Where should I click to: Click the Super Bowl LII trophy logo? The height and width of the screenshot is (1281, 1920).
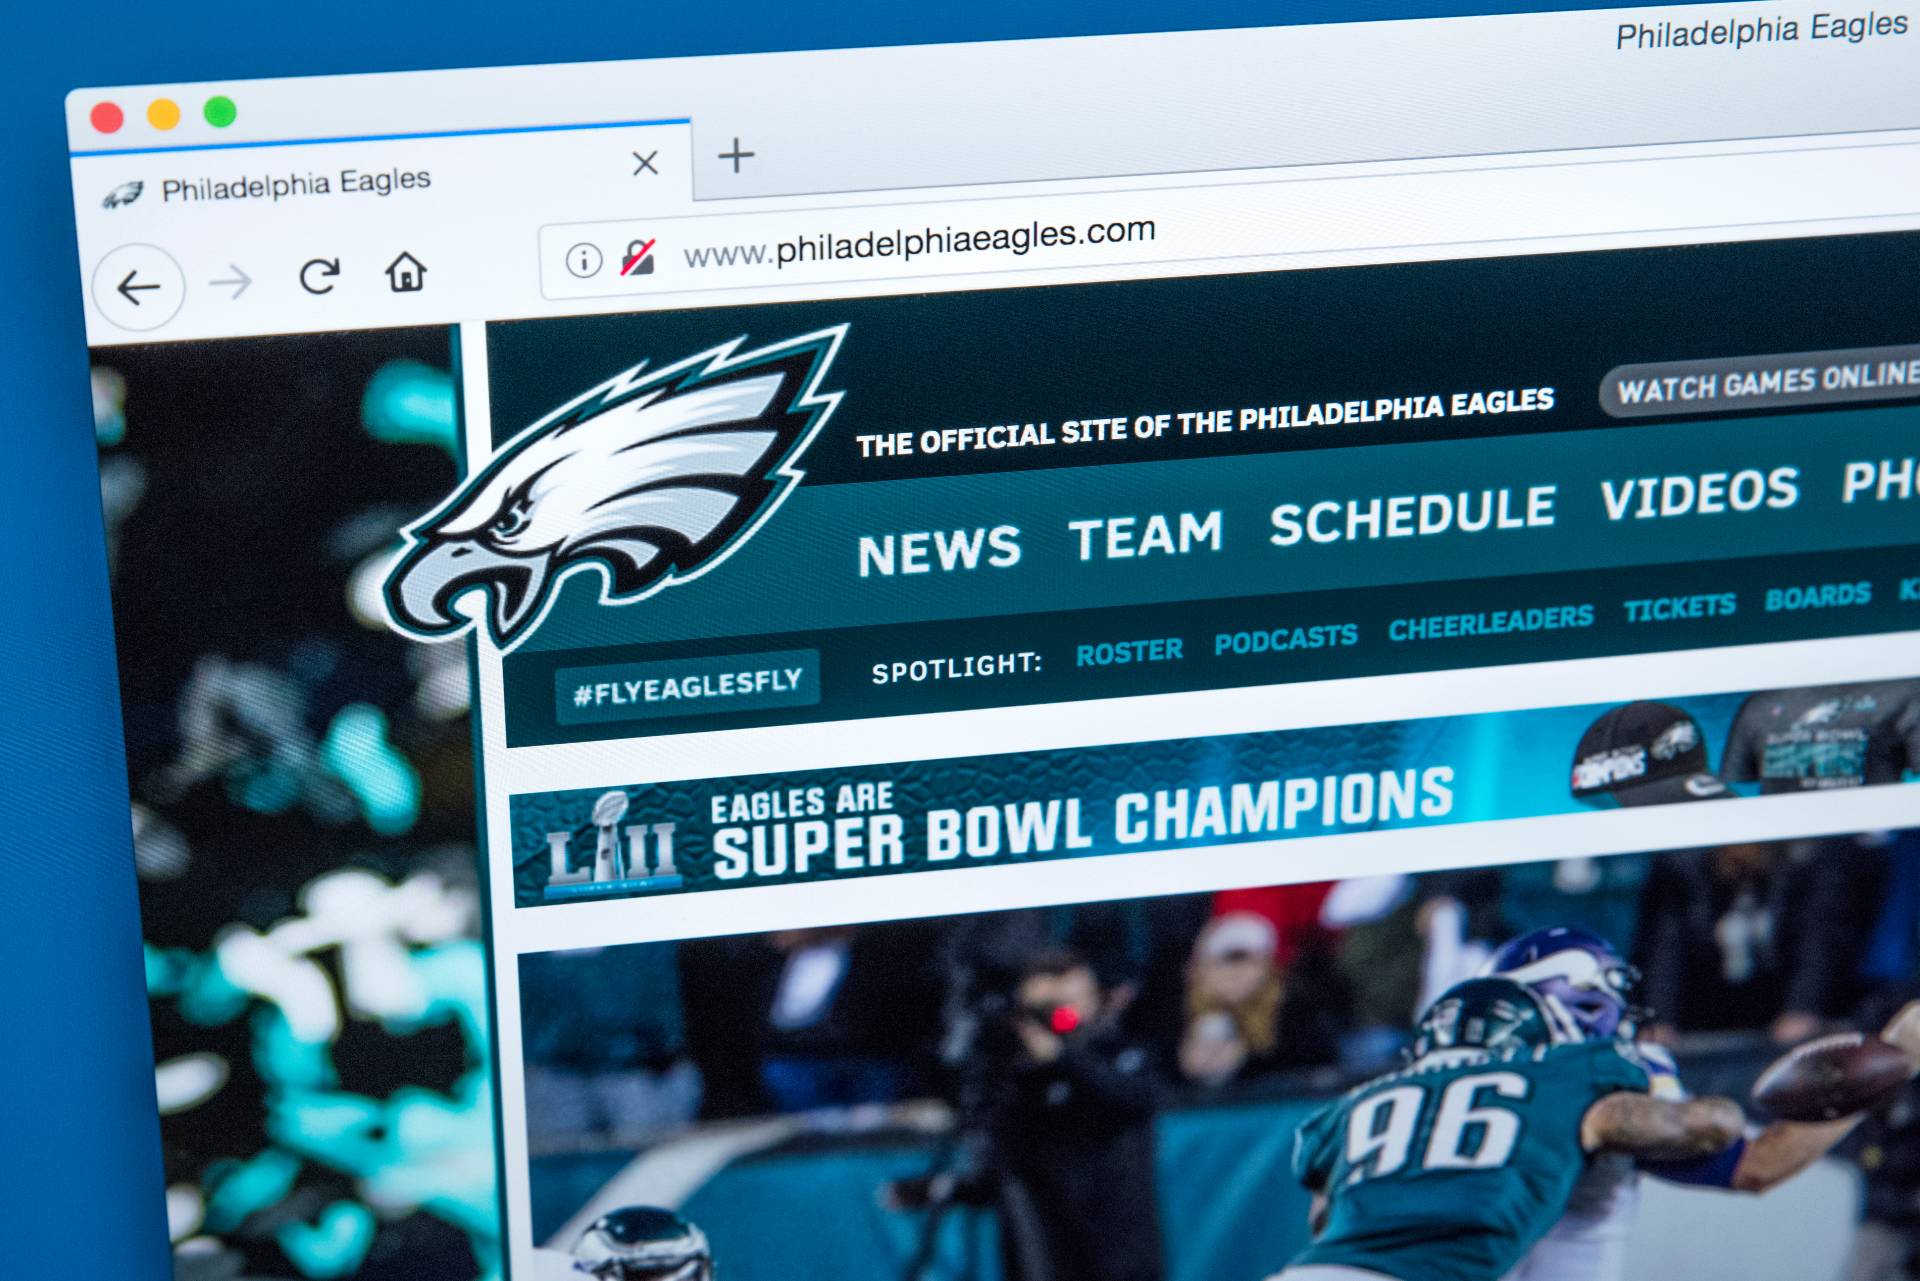612,844
